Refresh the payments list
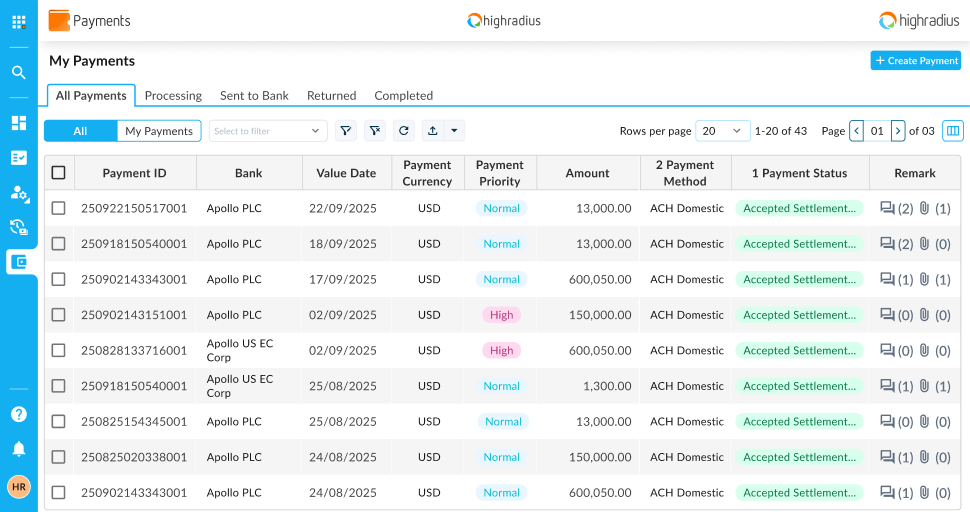This screenshot has height=512, width=970. point(403,131)
